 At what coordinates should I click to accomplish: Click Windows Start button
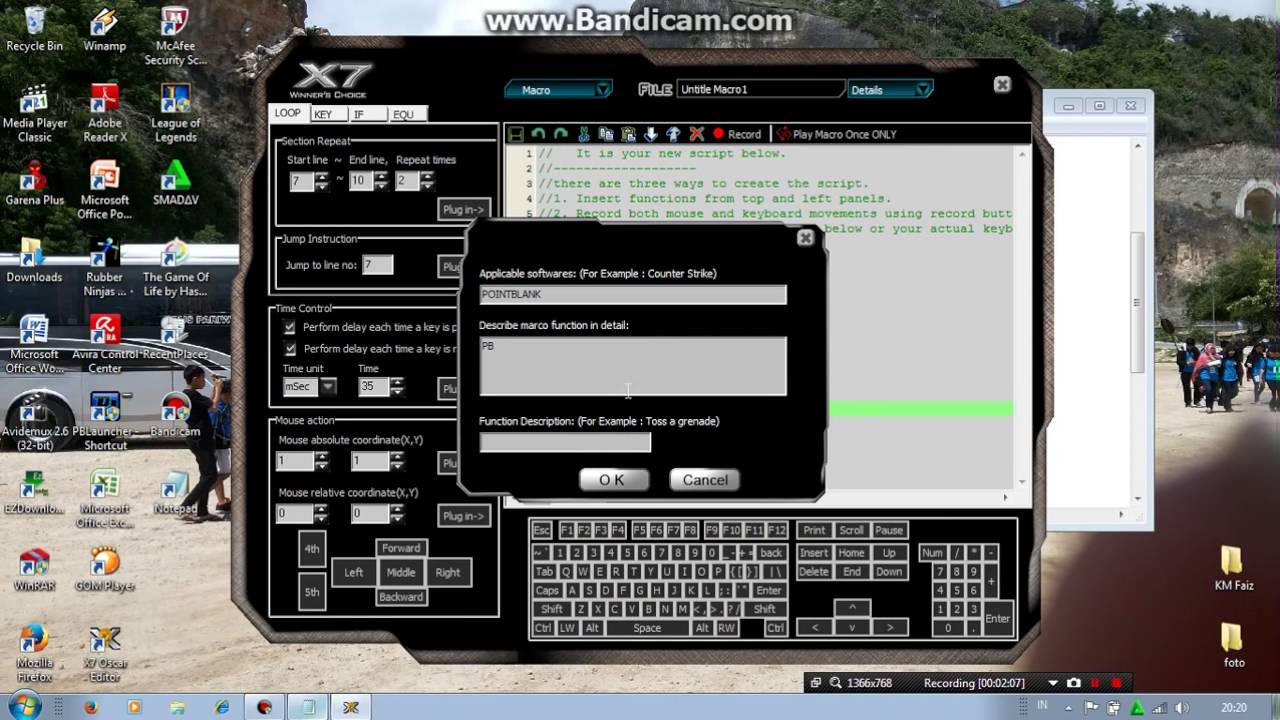[x=24, y=706]
